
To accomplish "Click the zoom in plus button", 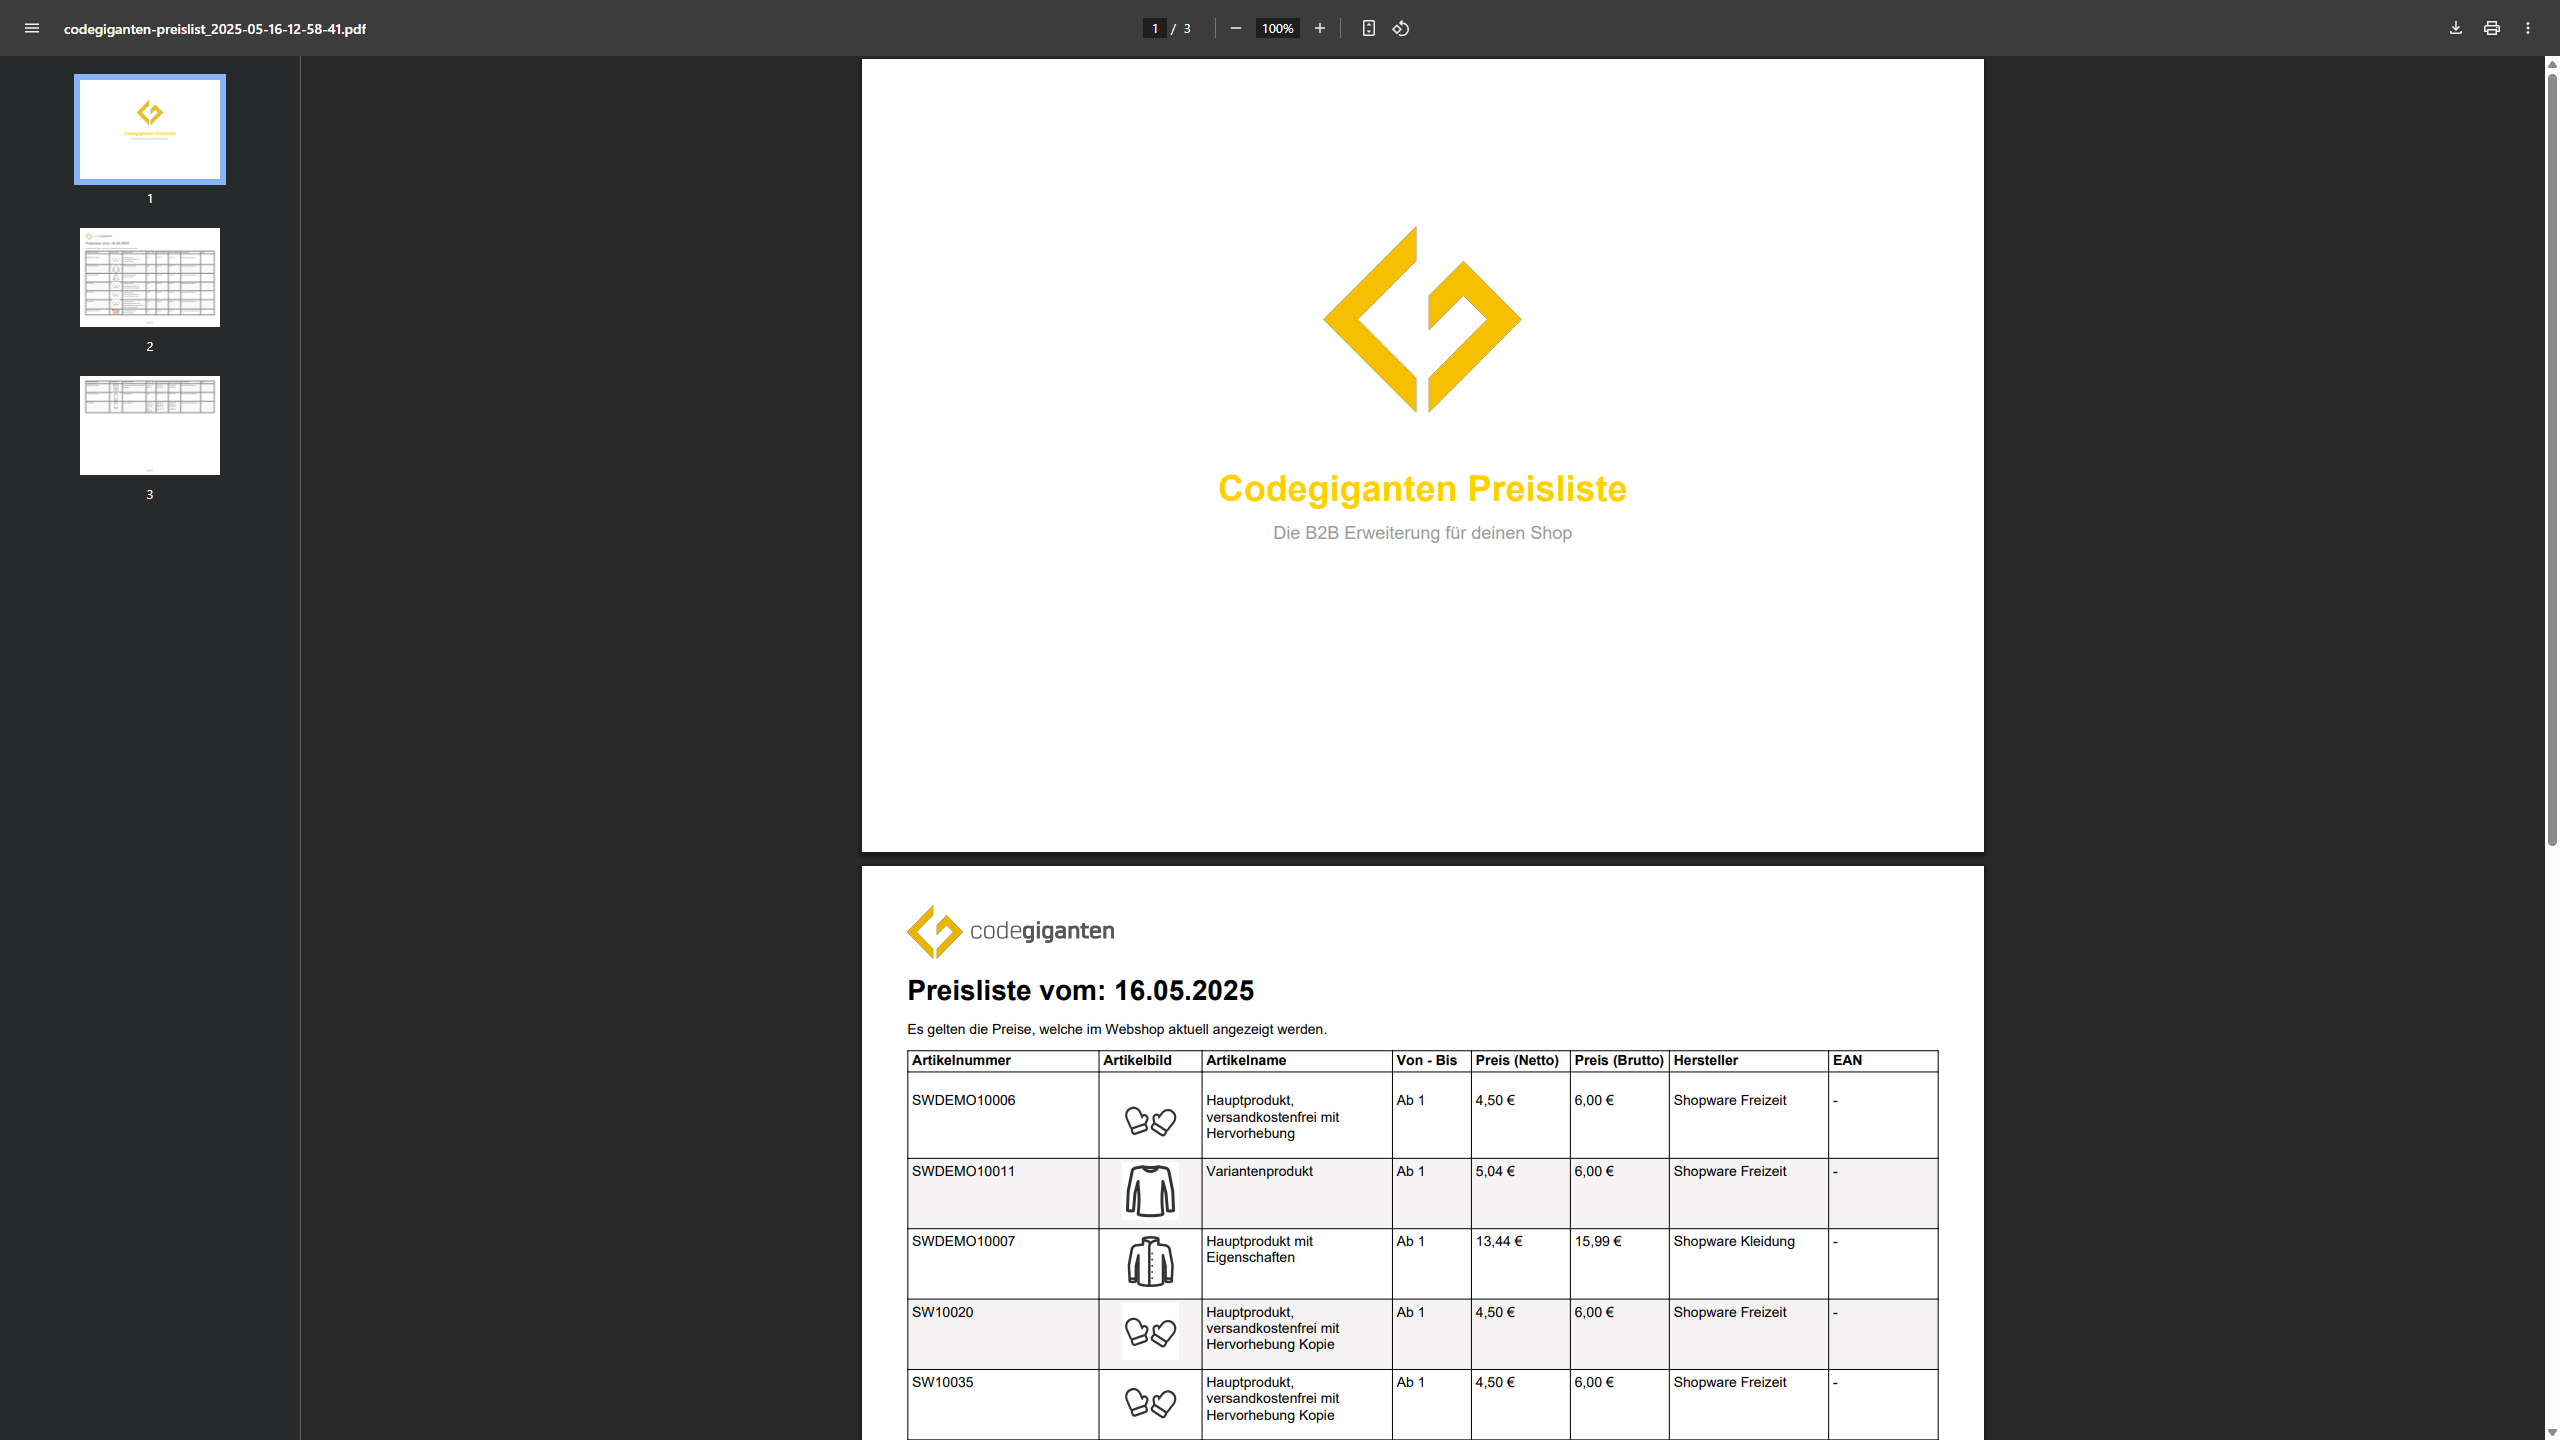I will pos(1320,28).
